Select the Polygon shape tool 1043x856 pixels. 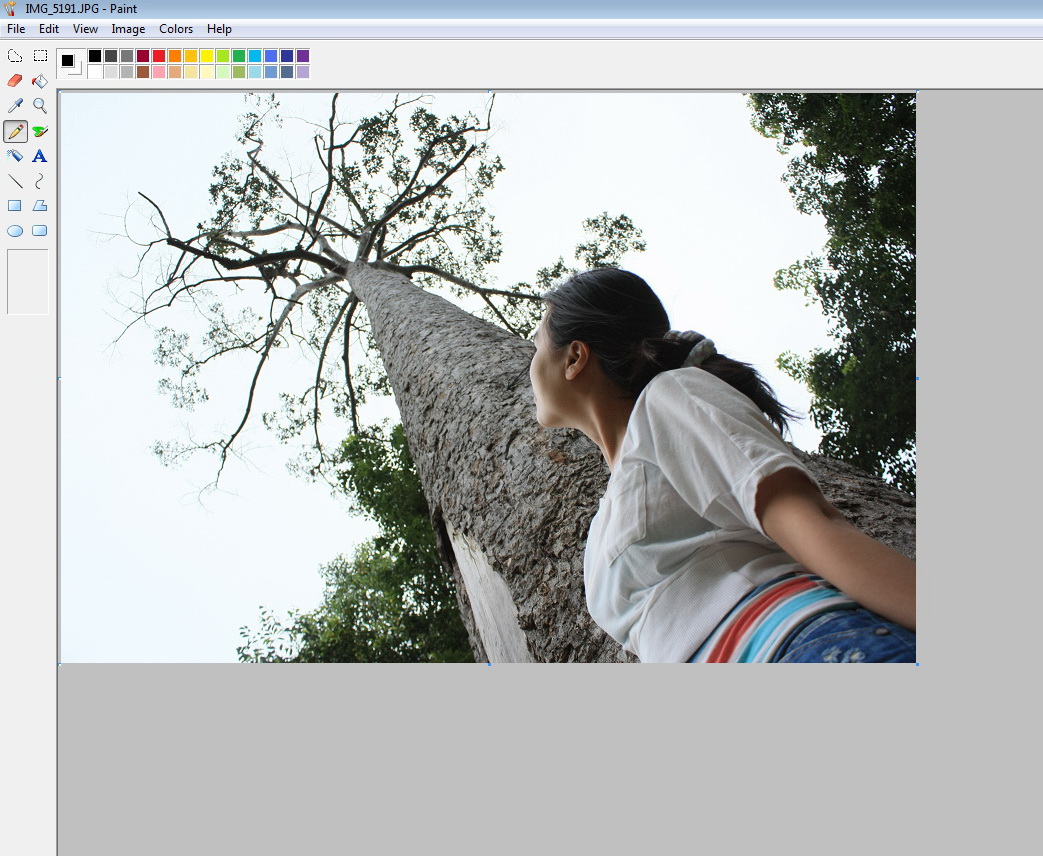tap(40, 206)
